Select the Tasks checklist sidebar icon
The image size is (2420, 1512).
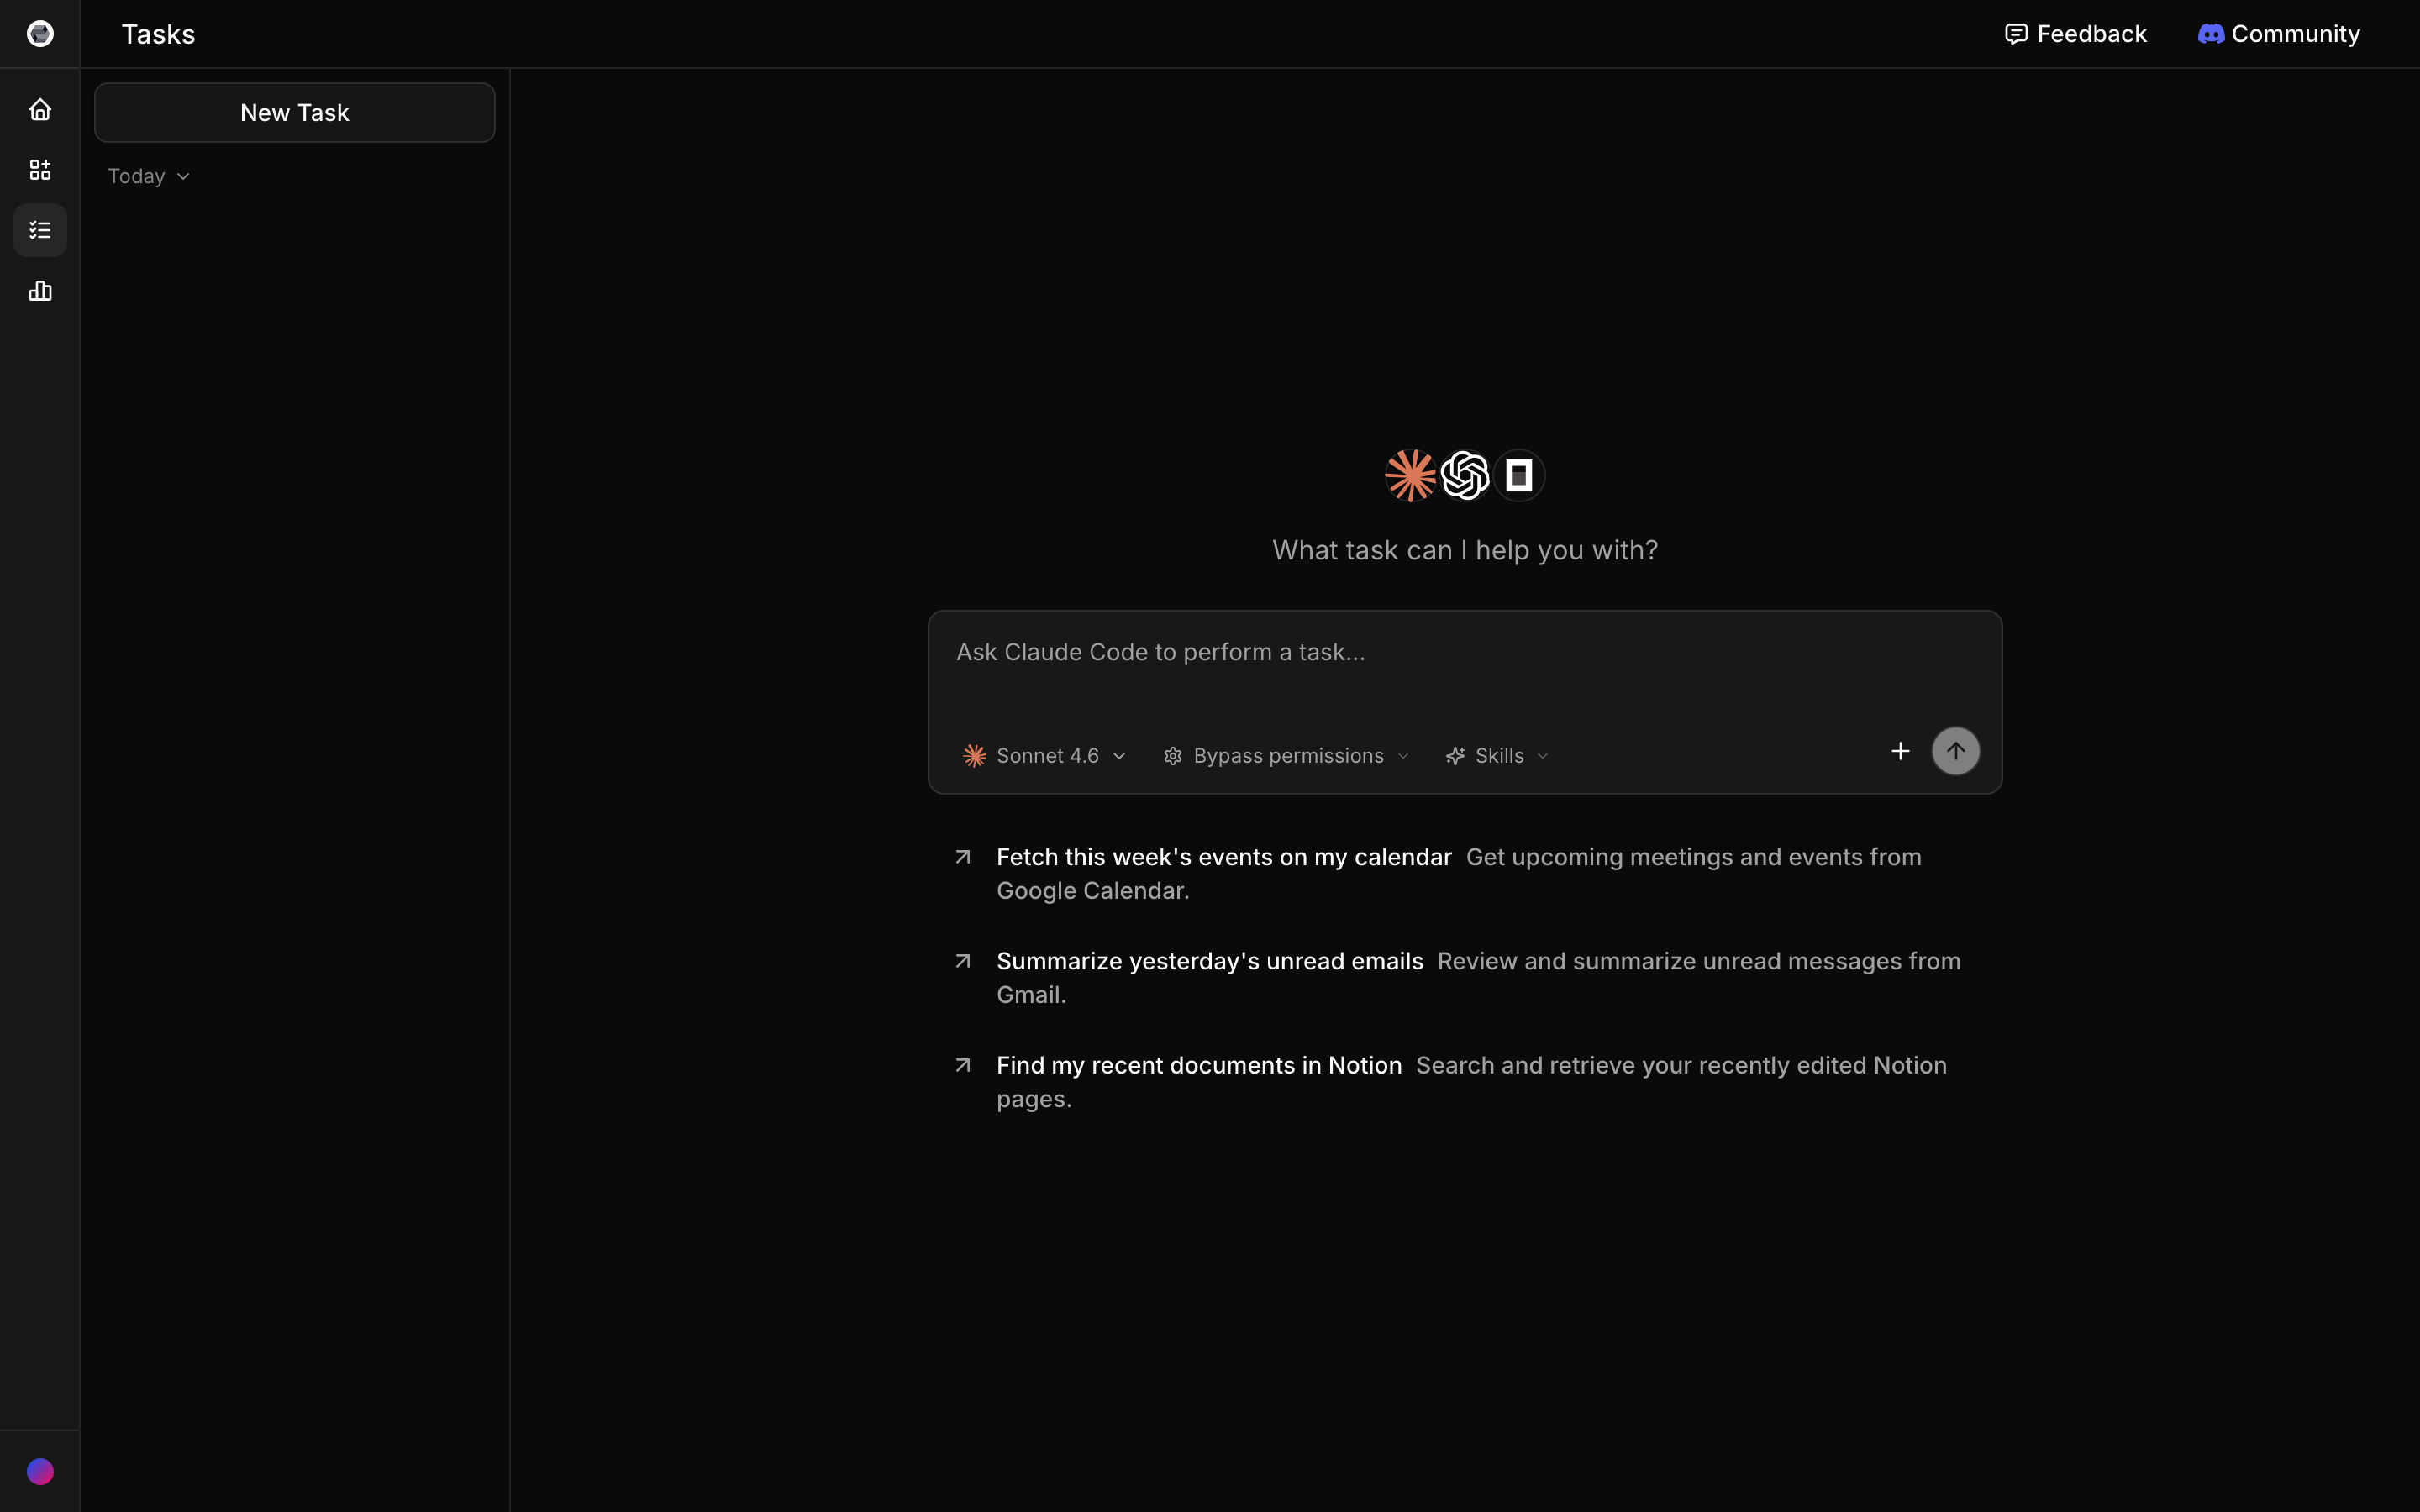tap(40, 230)
